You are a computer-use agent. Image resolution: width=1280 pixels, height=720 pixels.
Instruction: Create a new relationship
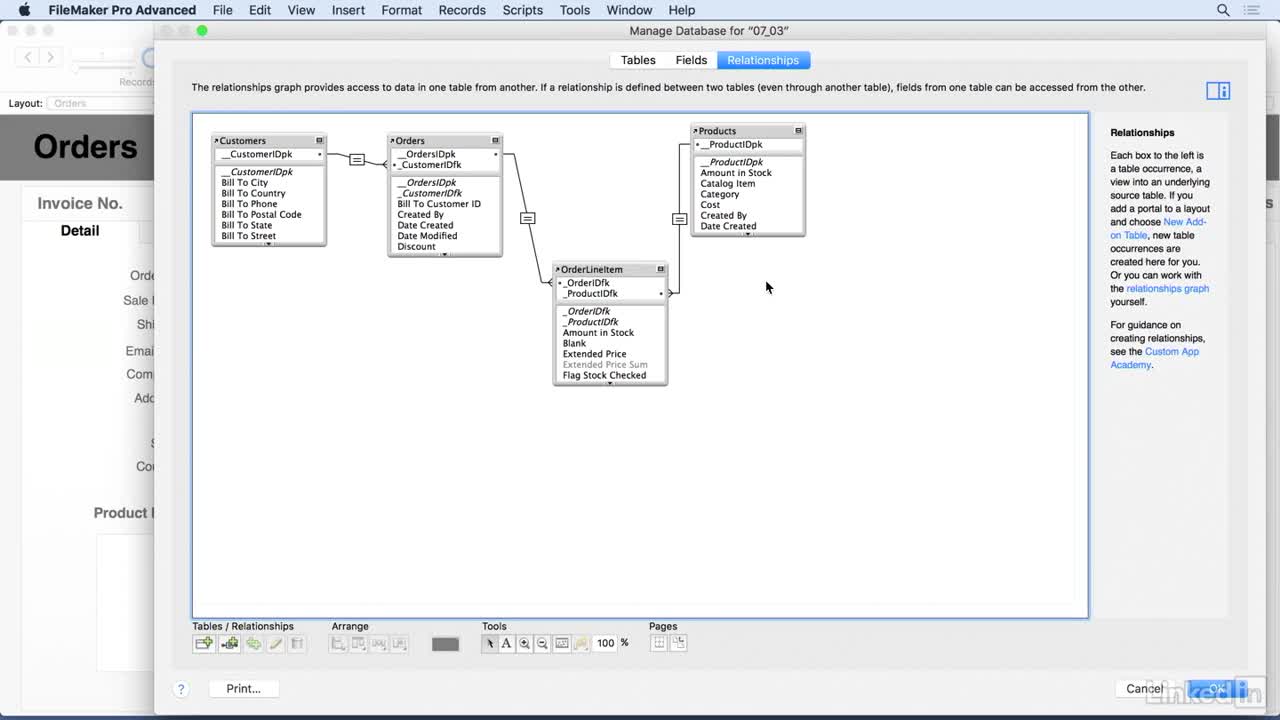[229, 644]
